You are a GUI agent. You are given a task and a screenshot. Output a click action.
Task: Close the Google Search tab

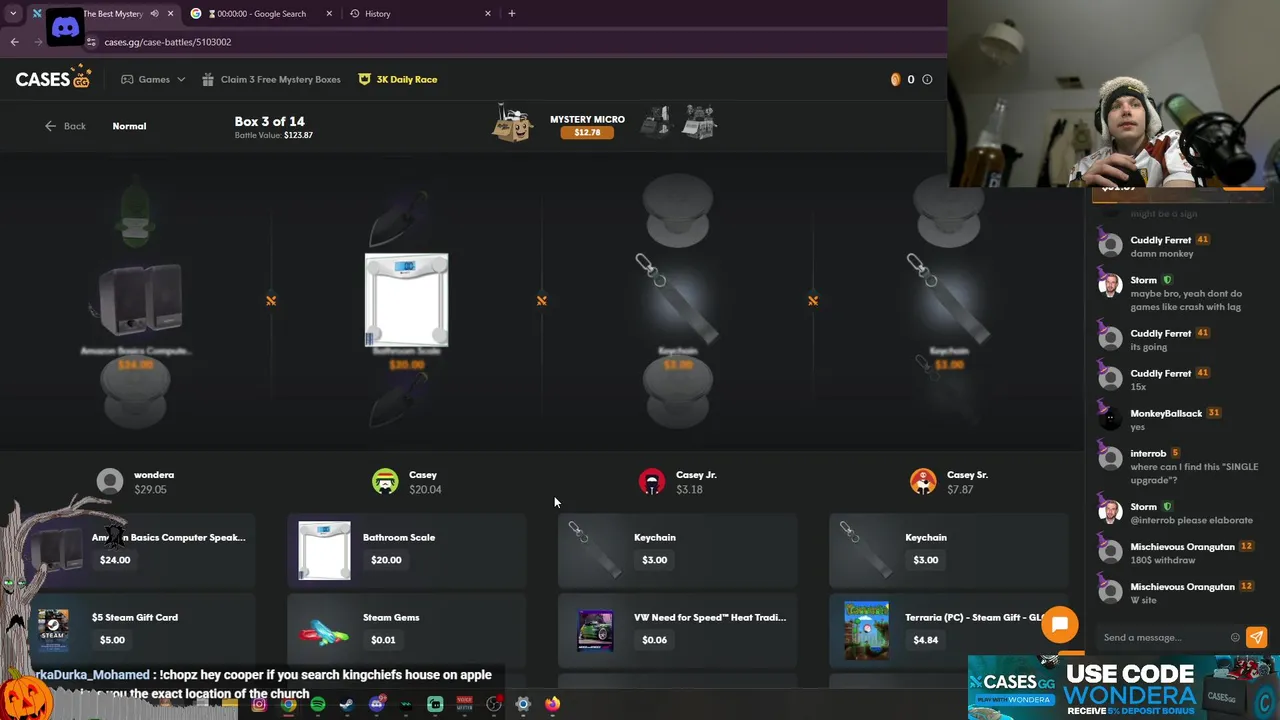point(327,14)
